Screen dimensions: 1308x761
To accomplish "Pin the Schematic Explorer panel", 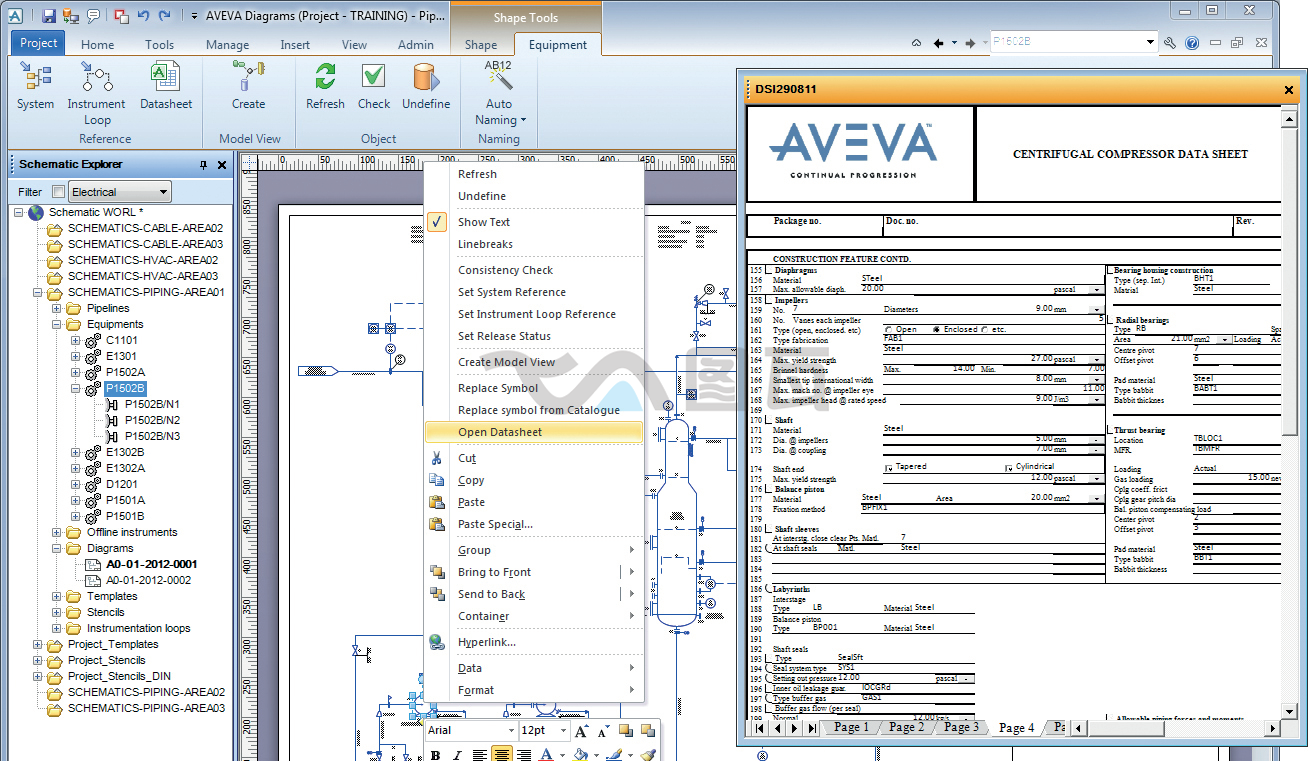I will 204,165.
